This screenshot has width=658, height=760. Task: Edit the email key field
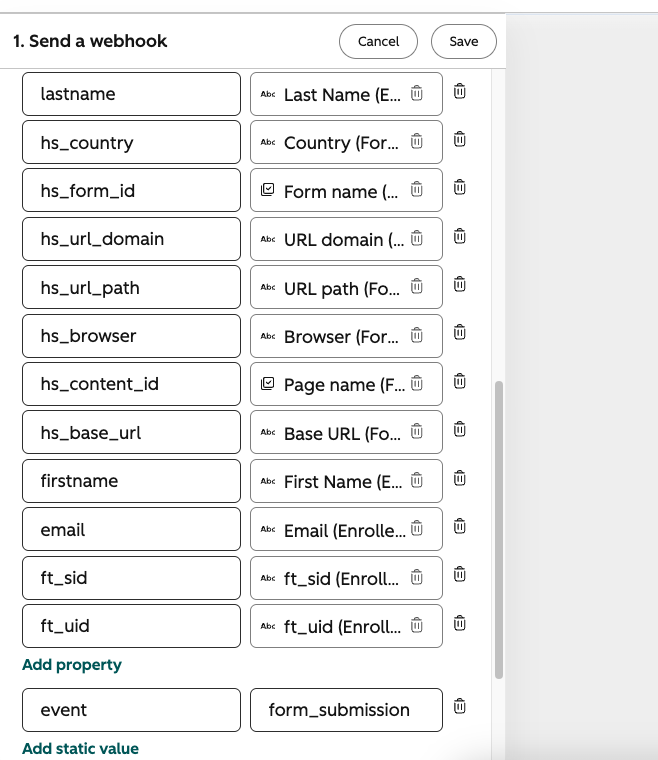click(x=131, y=529)
